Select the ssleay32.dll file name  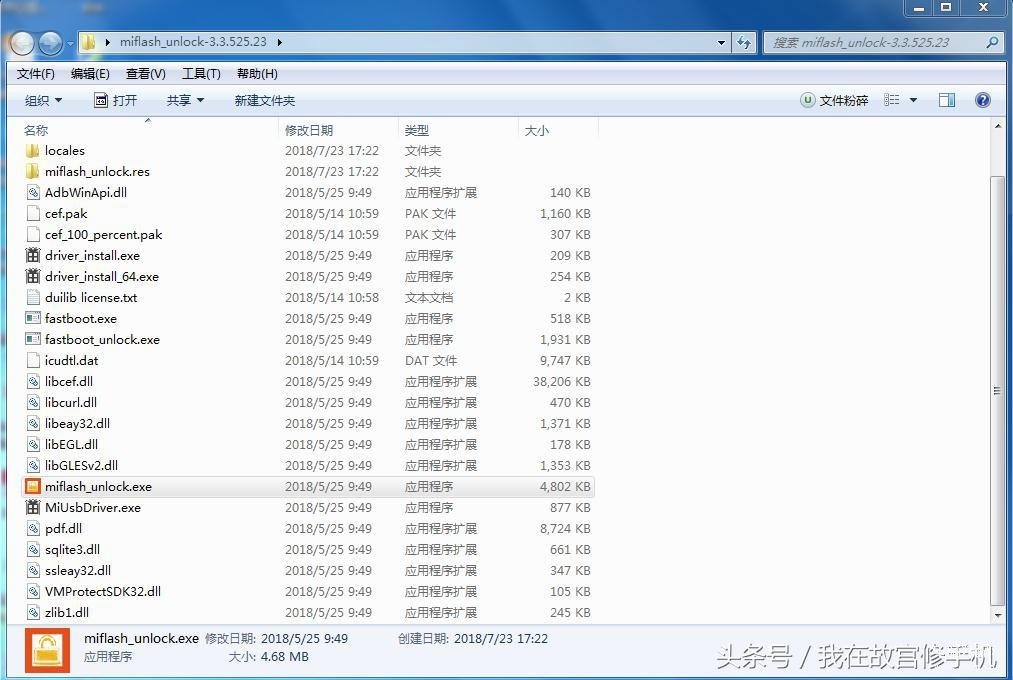coord(78,571)
